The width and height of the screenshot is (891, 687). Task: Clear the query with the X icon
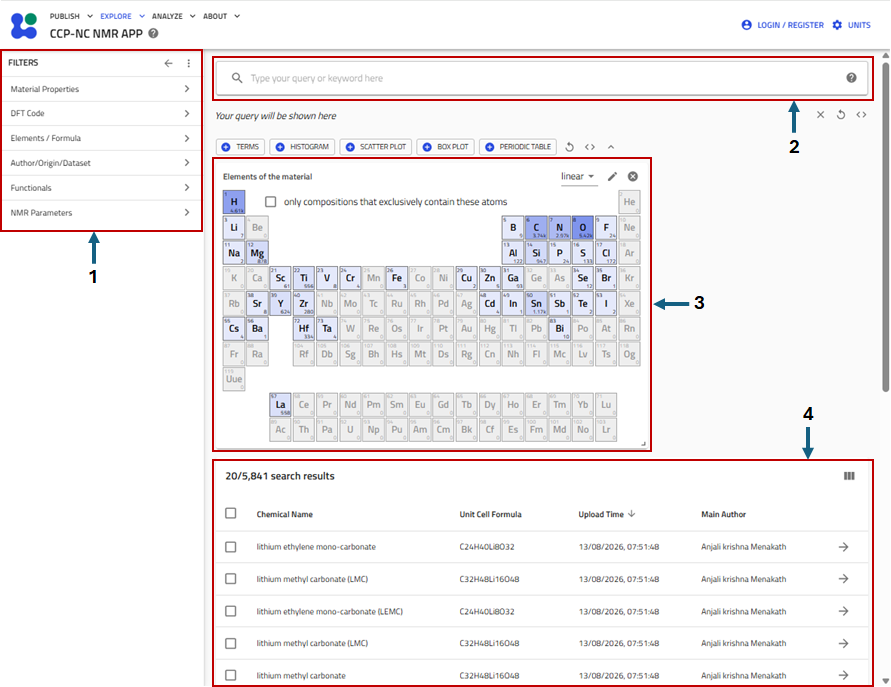[820, 115]
